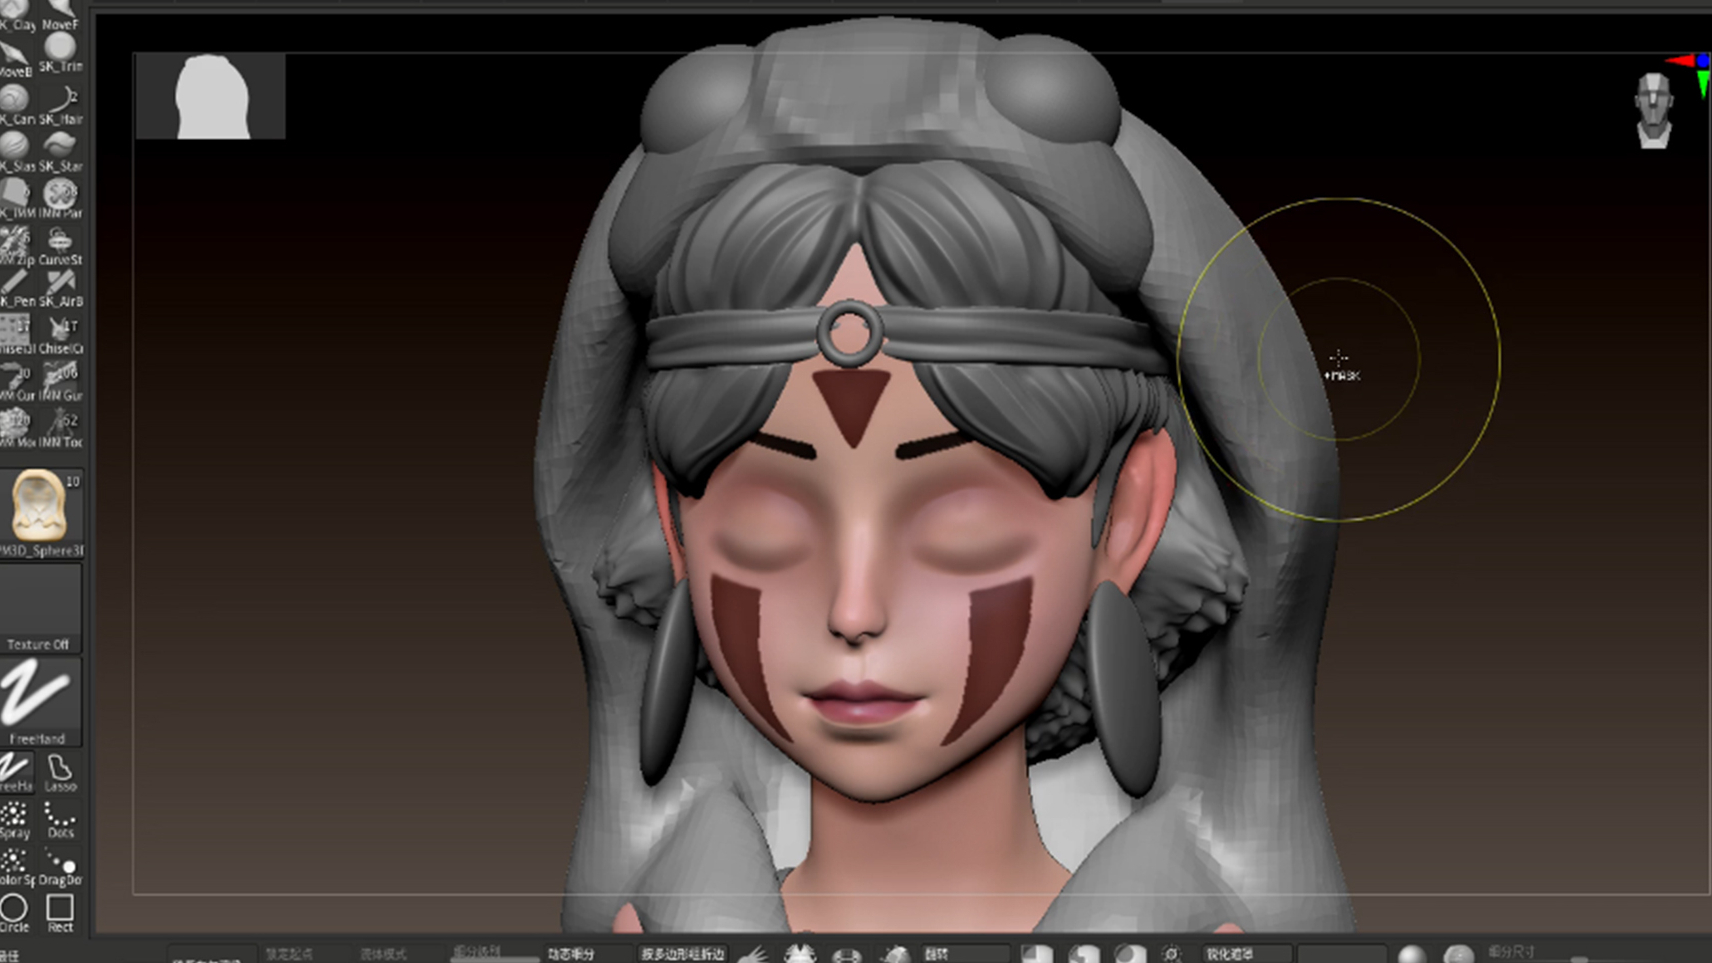Choose the small FreeHand stroke icon
The width and height of the screenshot is (1712, 963).
point(16,773)
